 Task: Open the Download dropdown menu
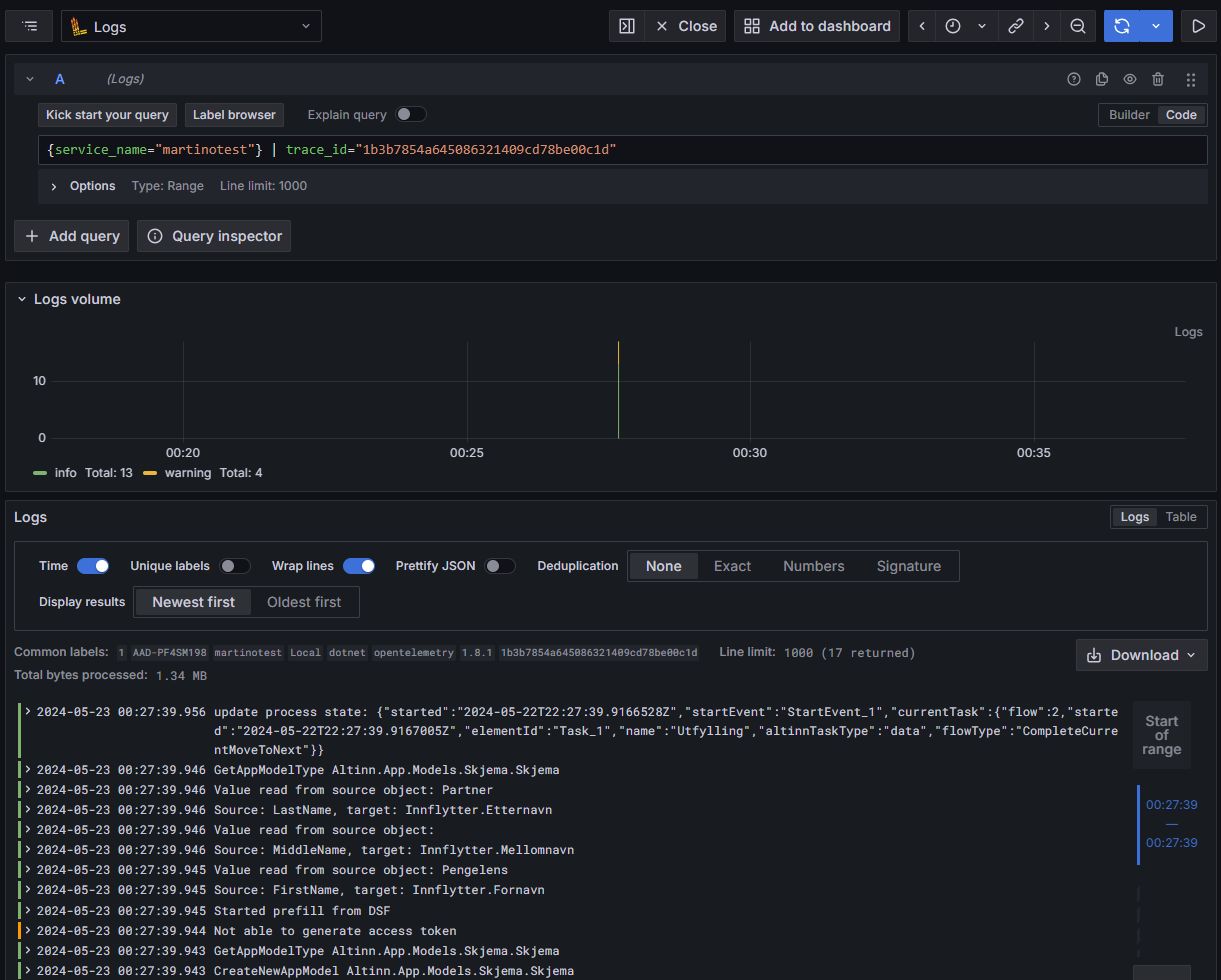point(1141,655)
